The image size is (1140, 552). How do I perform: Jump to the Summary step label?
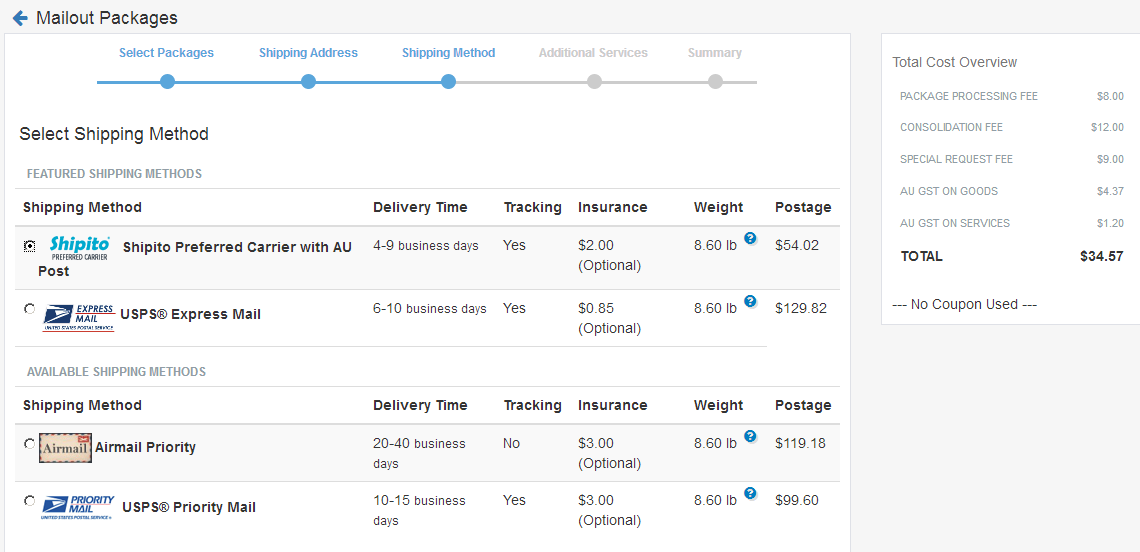click(715, 53)
